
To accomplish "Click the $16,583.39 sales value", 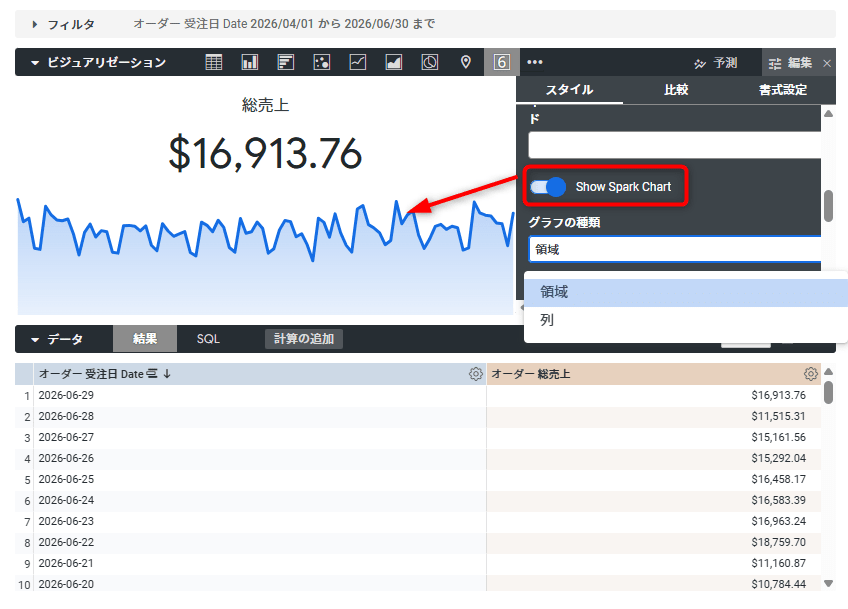I will click(x=778, y=500).
